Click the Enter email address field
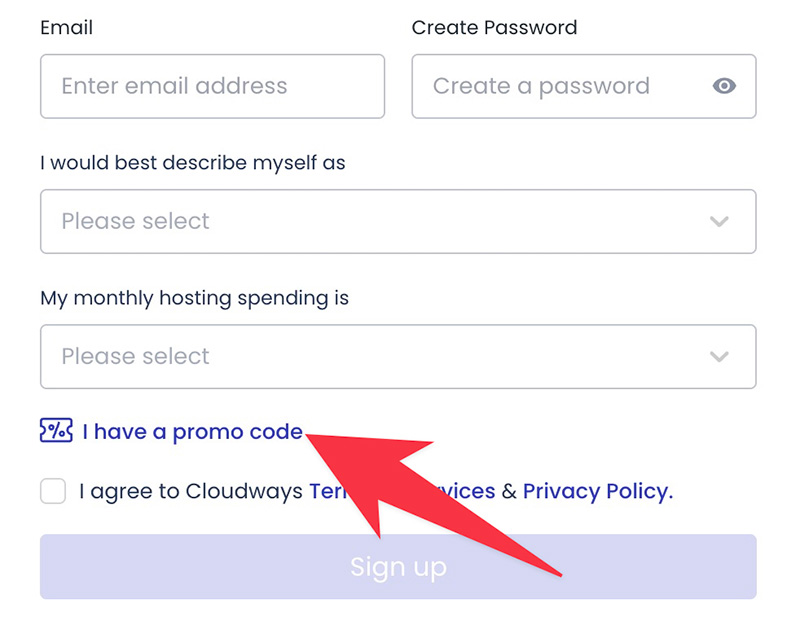 pyautogui.click(x=212, y=87)
